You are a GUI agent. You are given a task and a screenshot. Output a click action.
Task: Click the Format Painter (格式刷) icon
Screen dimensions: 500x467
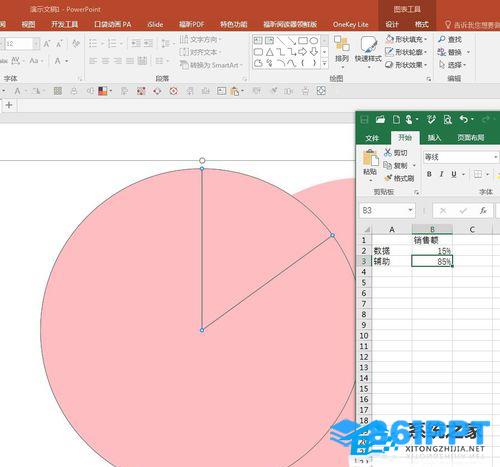pyautogui.click(x=388, y=178)
